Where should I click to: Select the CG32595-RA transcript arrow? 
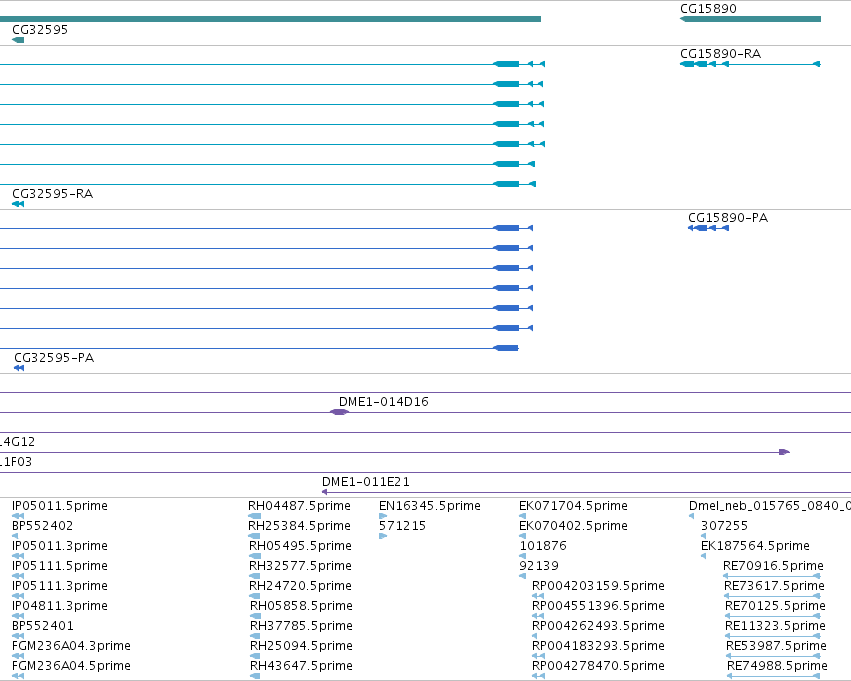18,204
